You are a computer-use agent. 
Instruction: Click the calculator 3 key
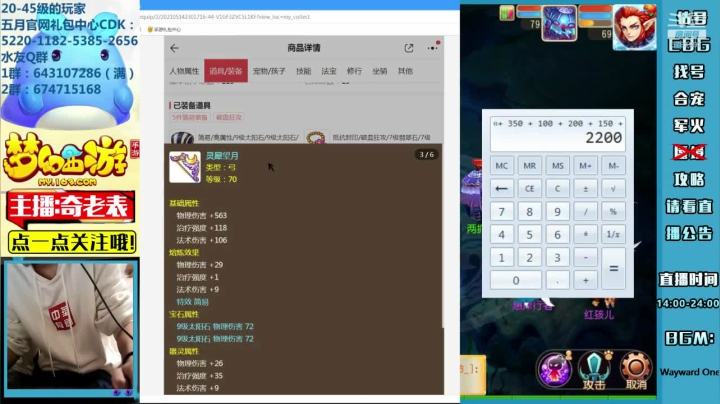[x=557, y=258]
